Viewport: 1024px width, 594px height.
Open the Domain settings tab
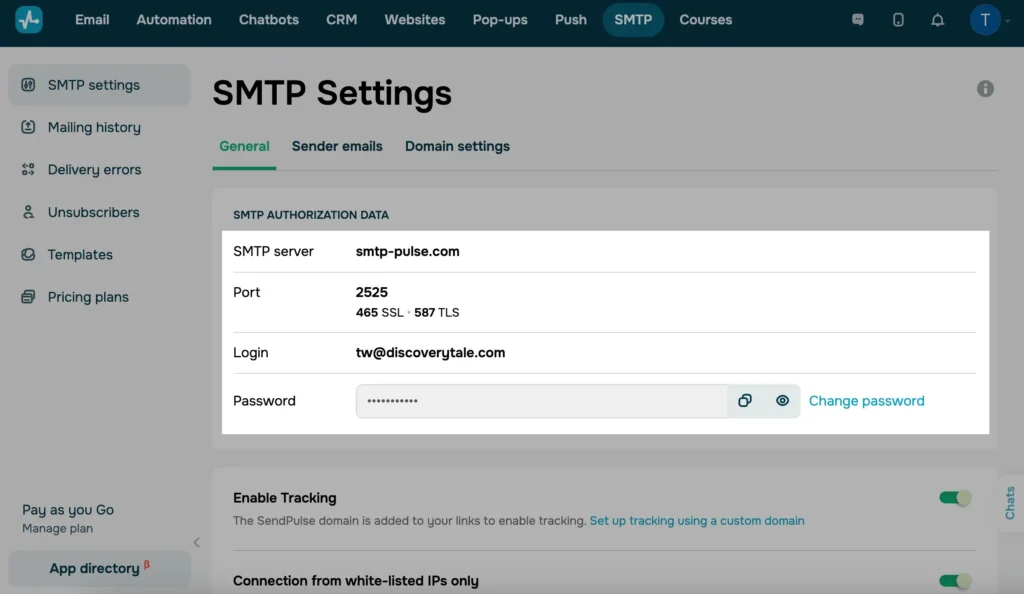pos(457,146)
